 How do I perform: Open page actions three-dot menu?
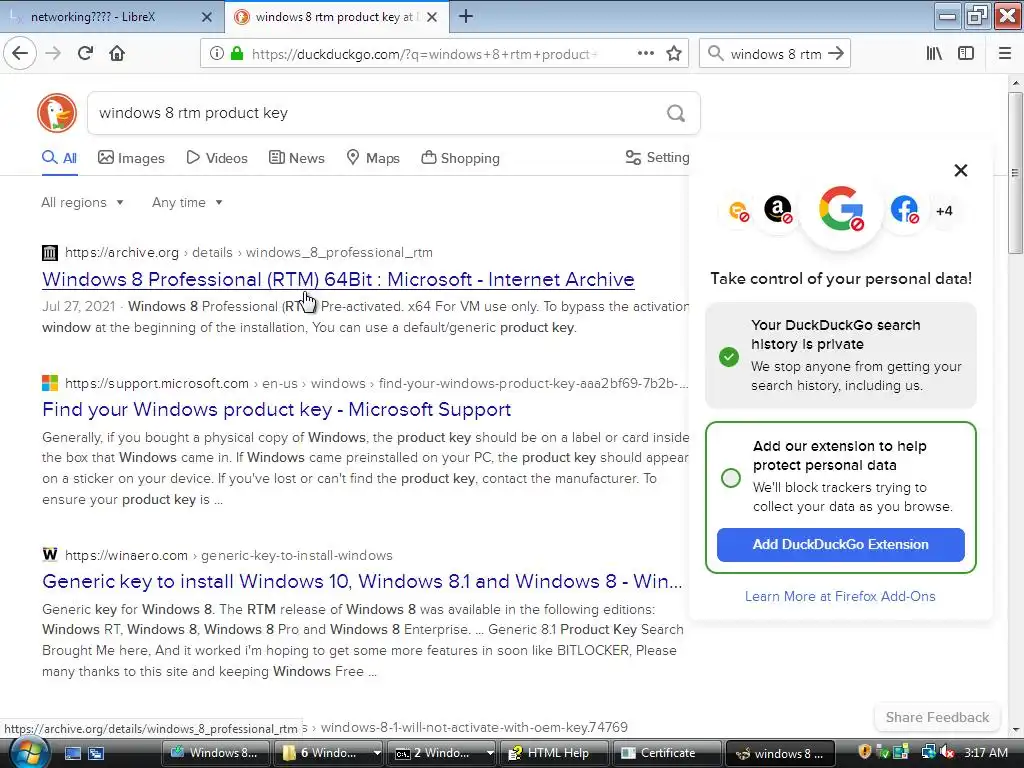point(646,54)
